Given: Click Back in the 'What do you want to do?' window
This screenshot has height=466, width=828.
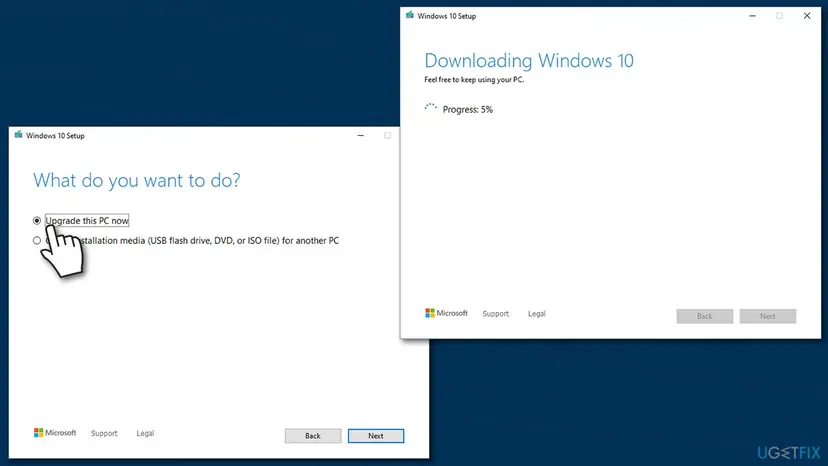Looking at the screenshot, I should [313, 436].
